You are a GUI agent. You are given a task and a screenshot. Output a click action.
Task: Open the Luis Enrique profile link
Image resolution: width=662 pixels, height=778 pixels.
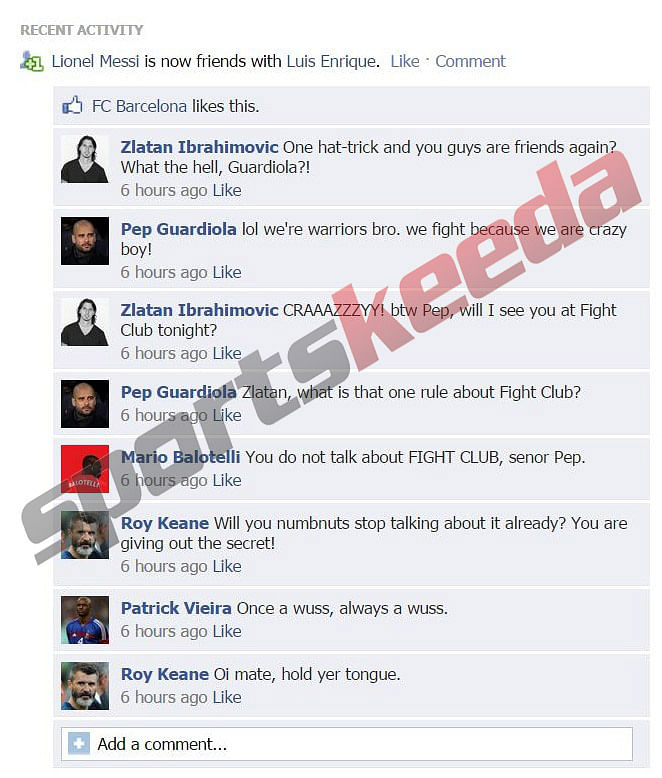pos(331,61)
